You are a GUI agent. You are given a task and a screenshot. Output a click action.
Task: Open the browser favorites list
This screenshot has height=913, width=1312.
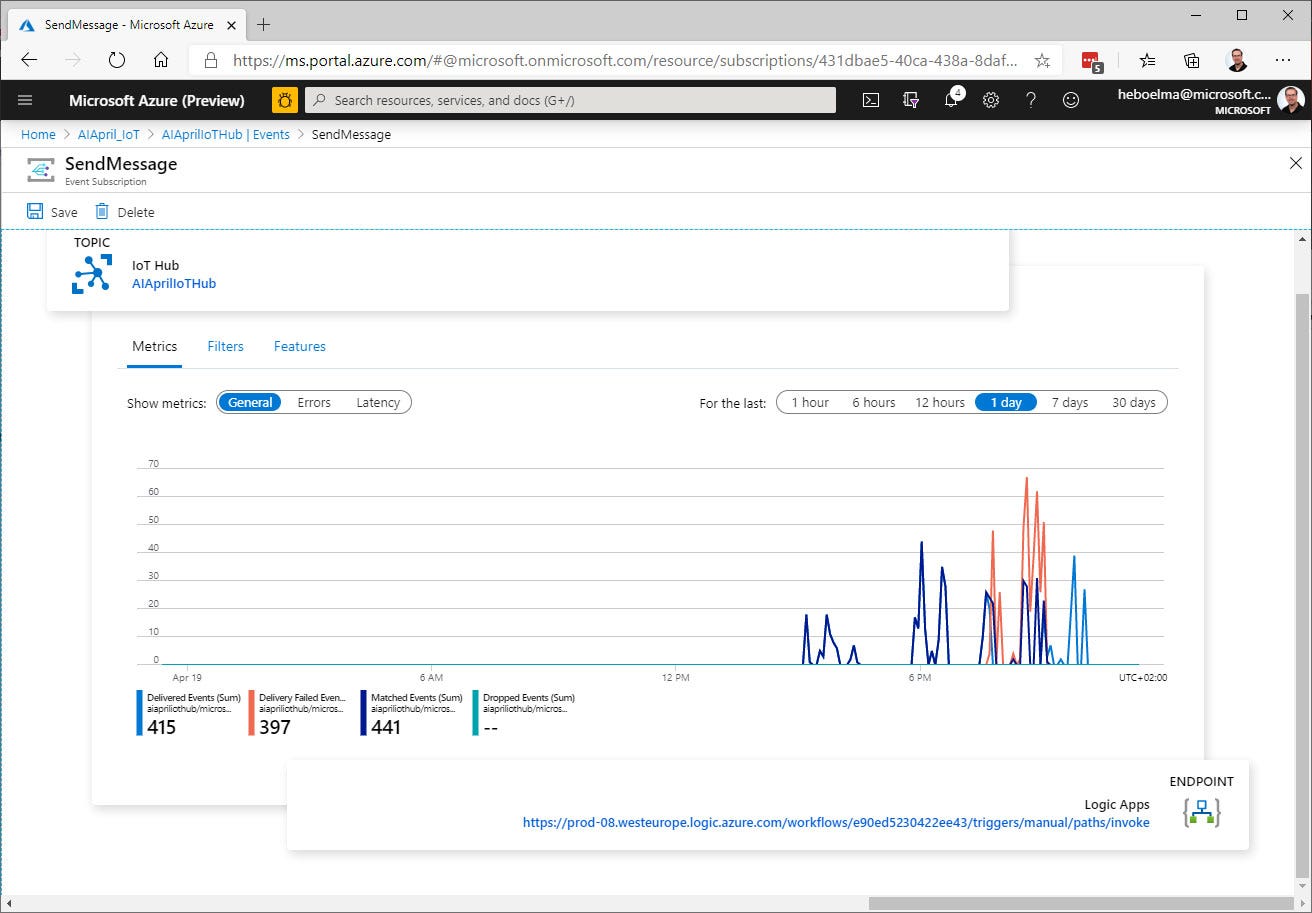(1148, 60)
